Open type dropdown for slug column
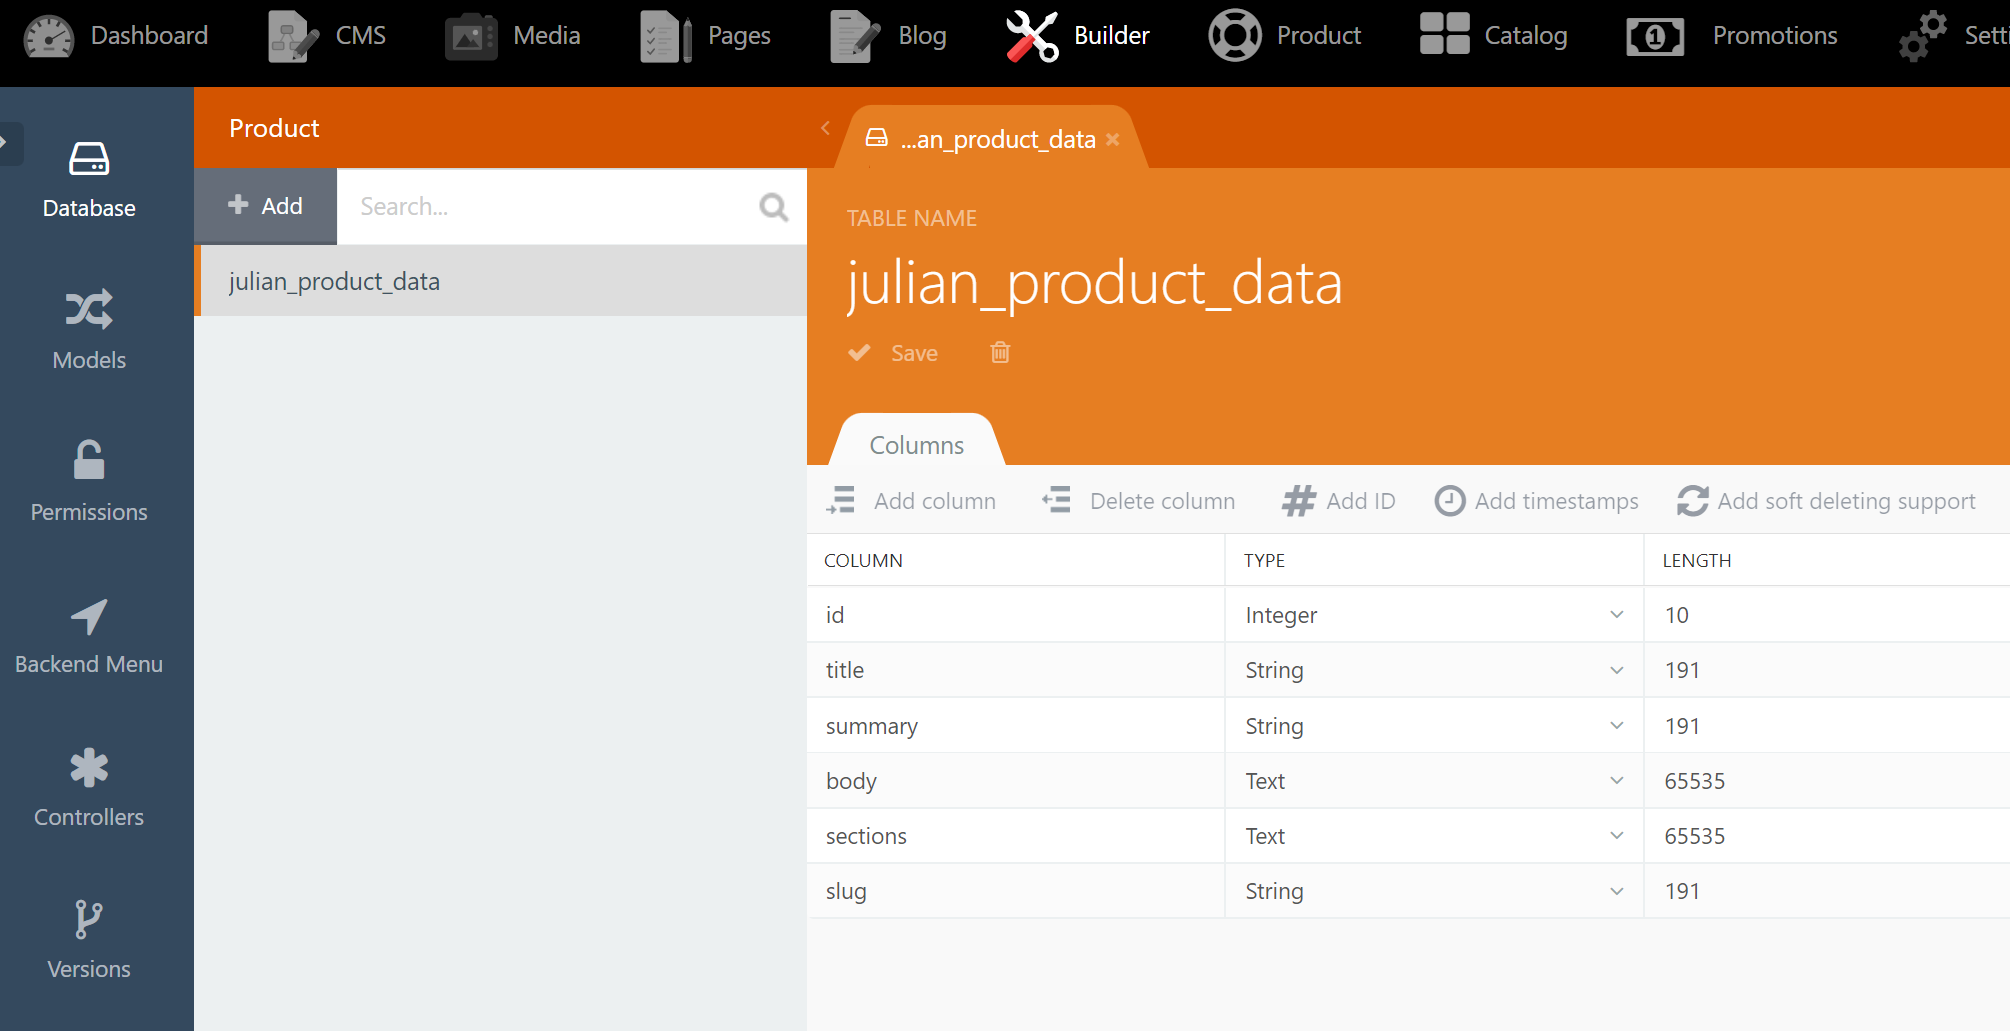 (1616, 891)
